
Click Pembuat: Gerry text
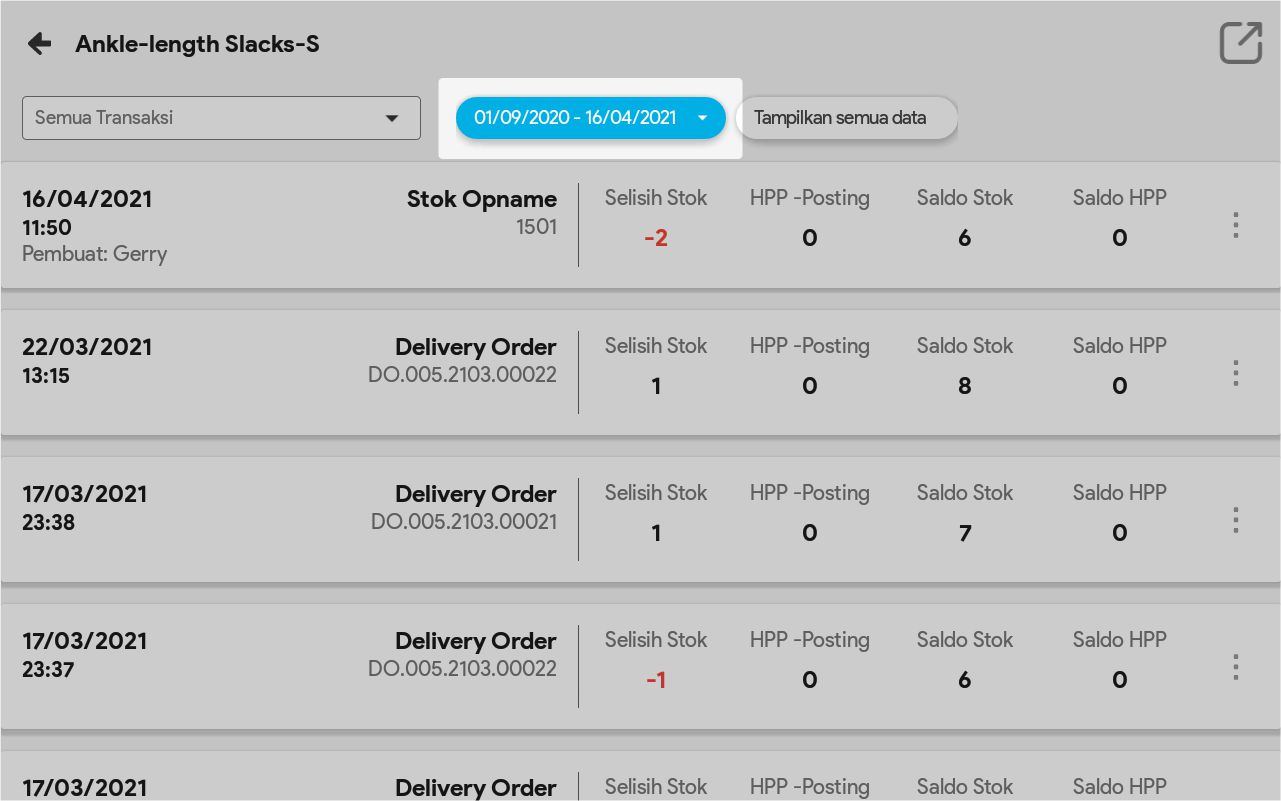click(94, 254)
